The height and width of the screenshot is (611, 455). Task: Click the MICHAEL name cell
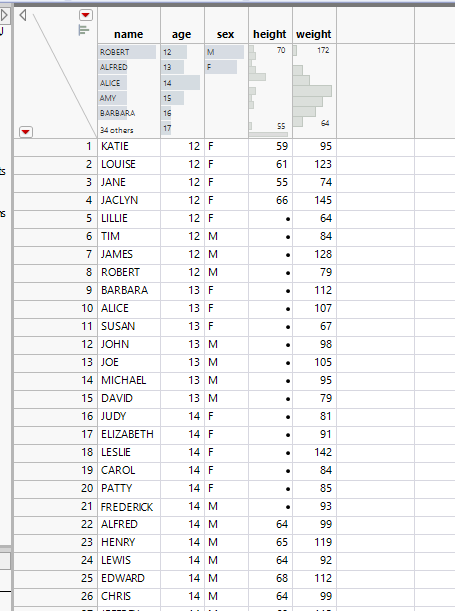[x=129, y=380]
